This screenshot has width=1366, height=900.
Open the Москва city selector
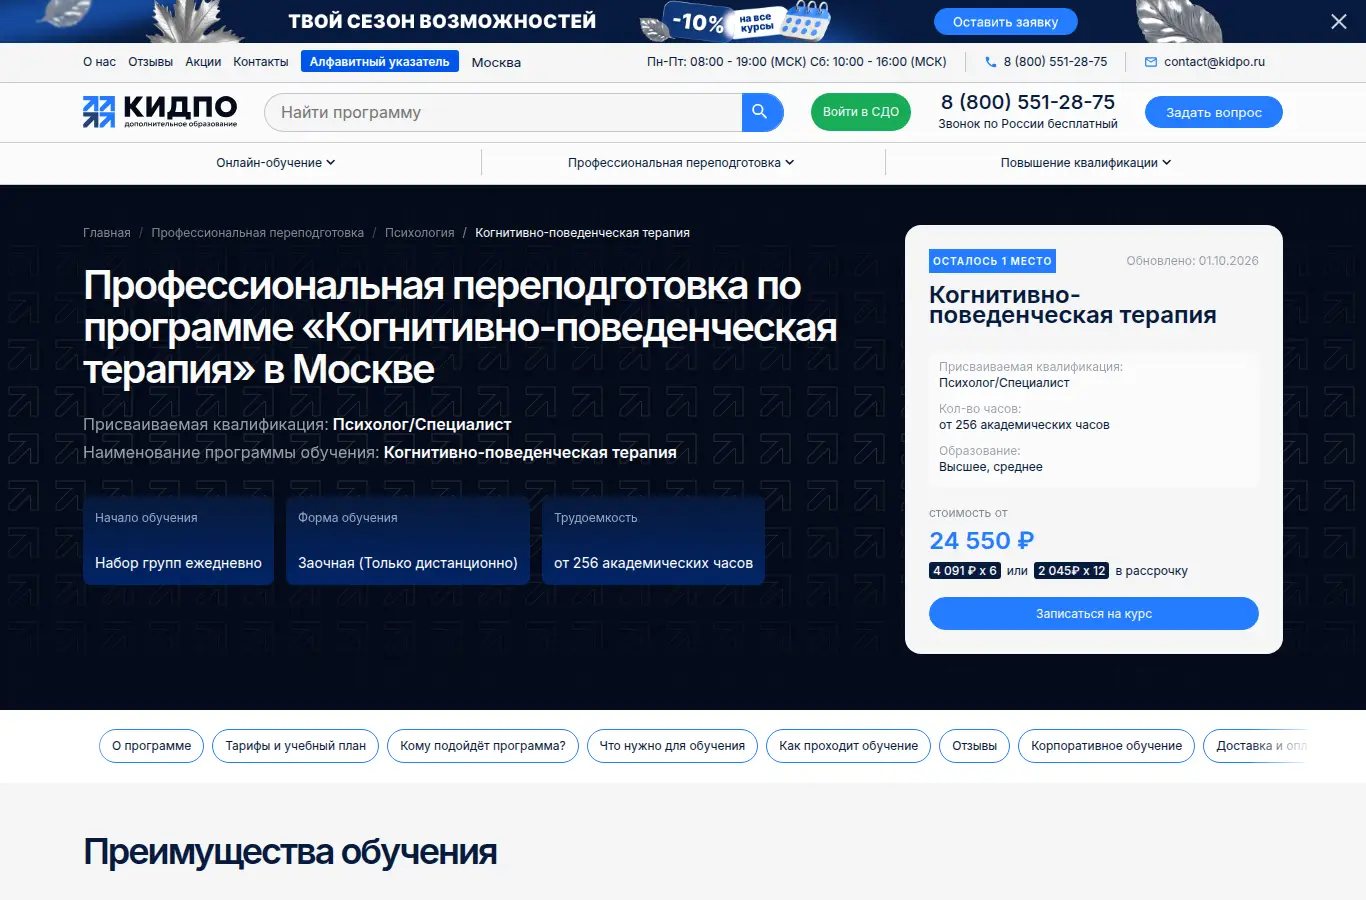pos(496,62)
